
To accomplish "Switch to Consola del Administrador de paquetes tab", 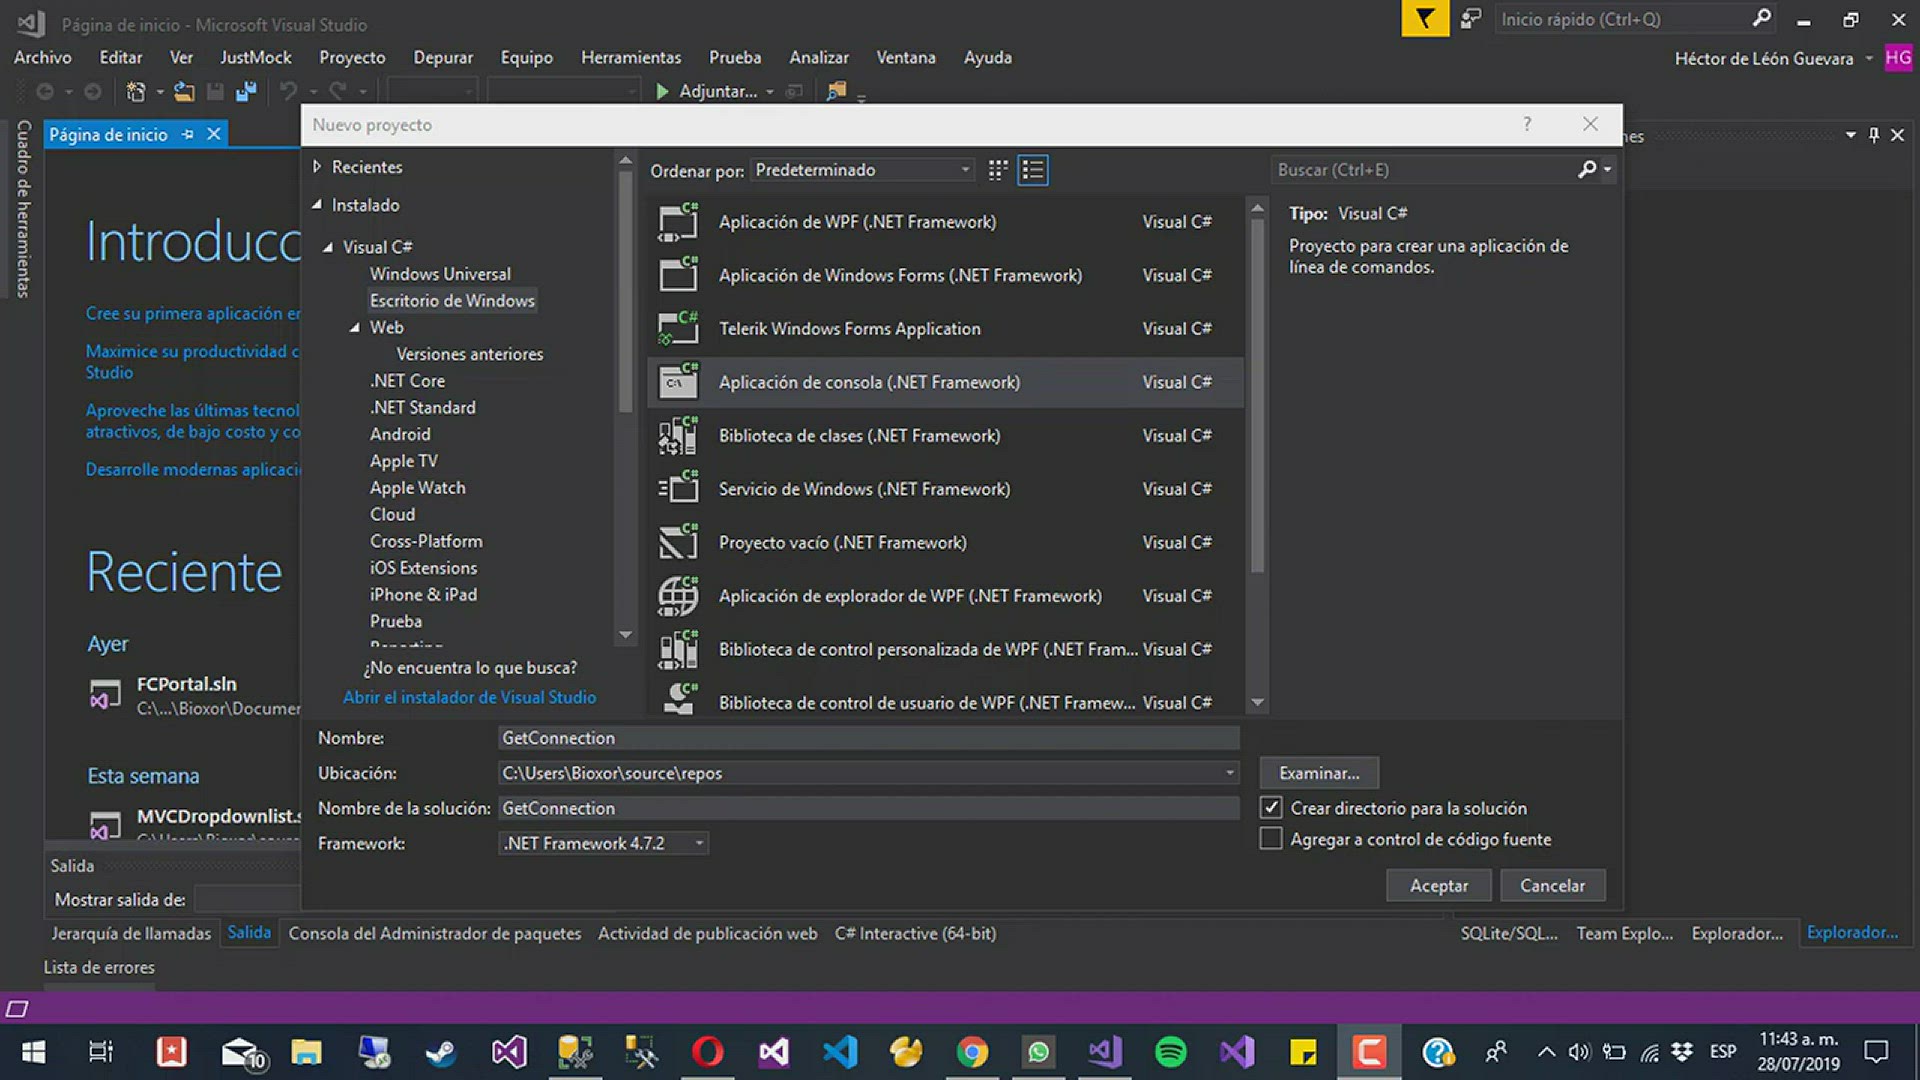I will click(435, 933).
